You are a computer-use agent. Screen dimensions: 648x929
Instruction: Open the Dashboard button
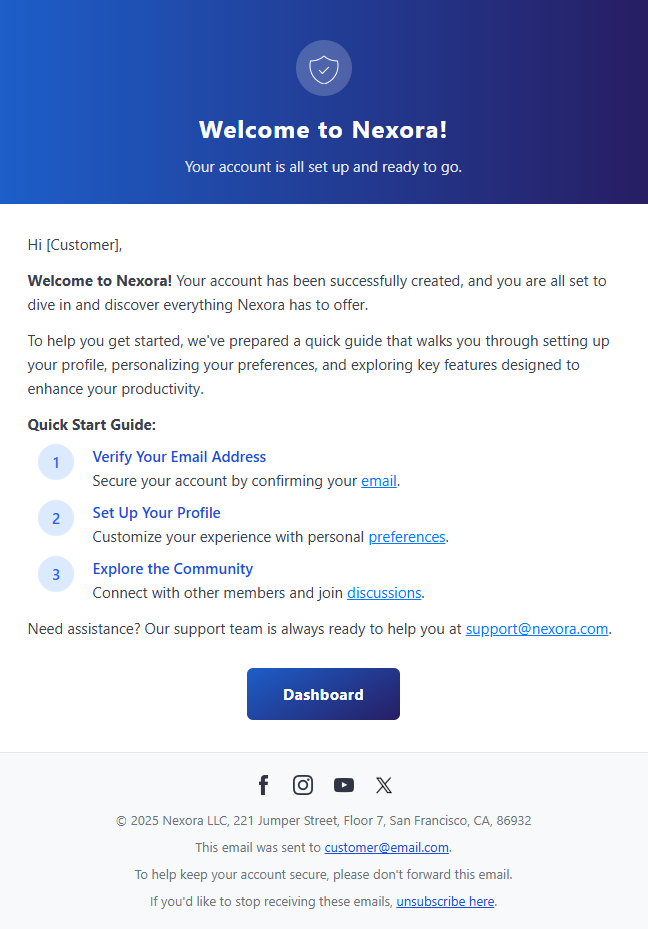pos(323,694)
